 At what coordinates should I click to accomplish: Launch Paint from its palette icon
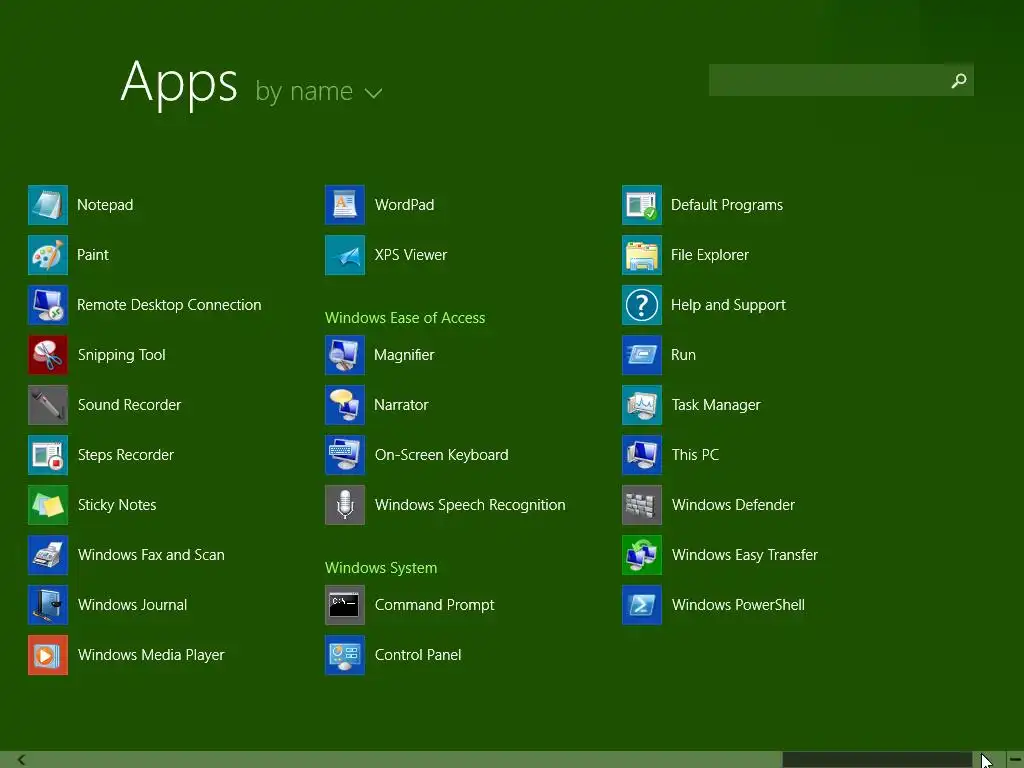(48, 255)
